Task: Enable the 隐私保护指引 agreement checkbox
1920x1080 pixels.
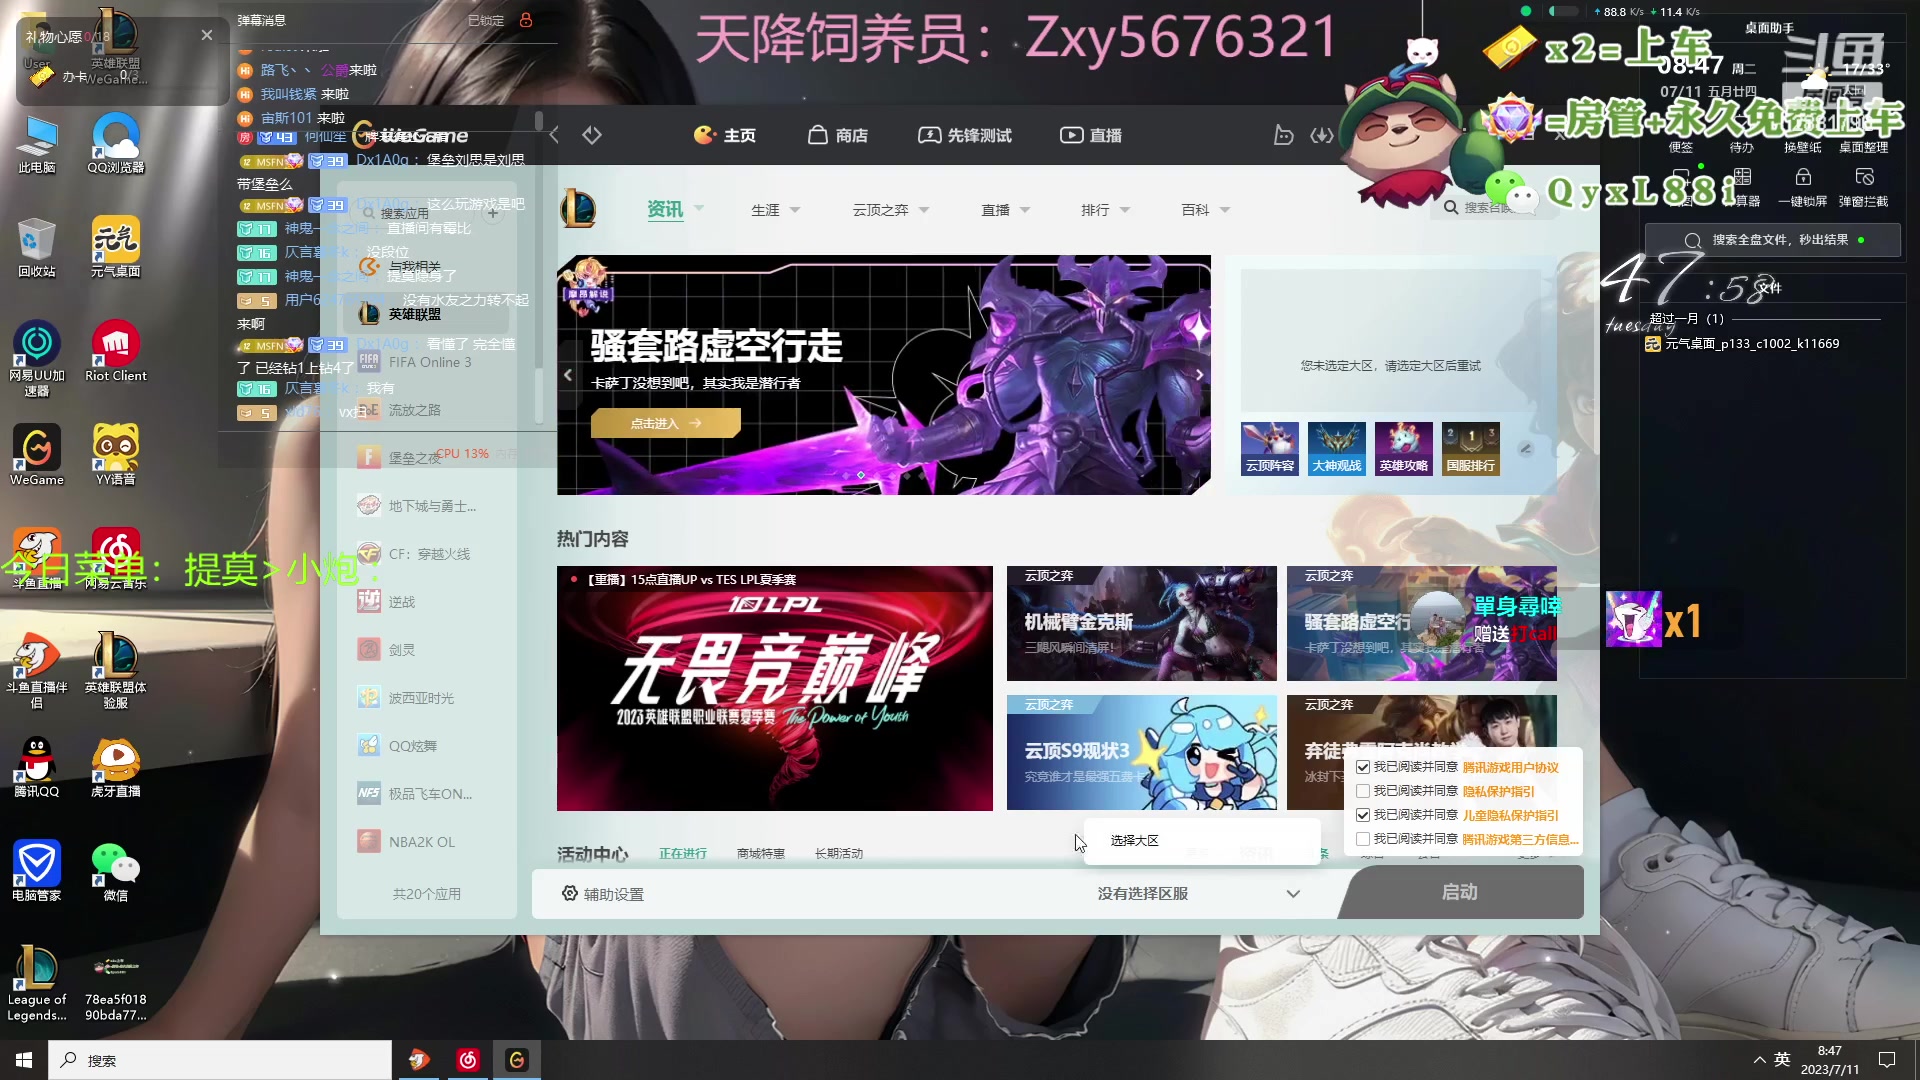Action: coord(1363,790)
